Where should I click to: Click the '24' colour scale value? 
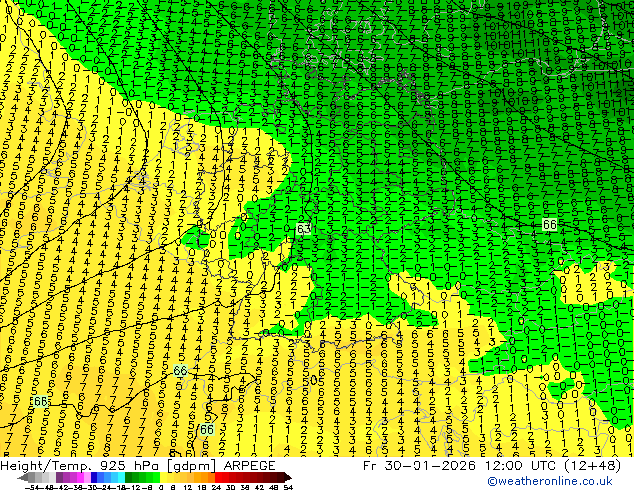tap(216, 487)
